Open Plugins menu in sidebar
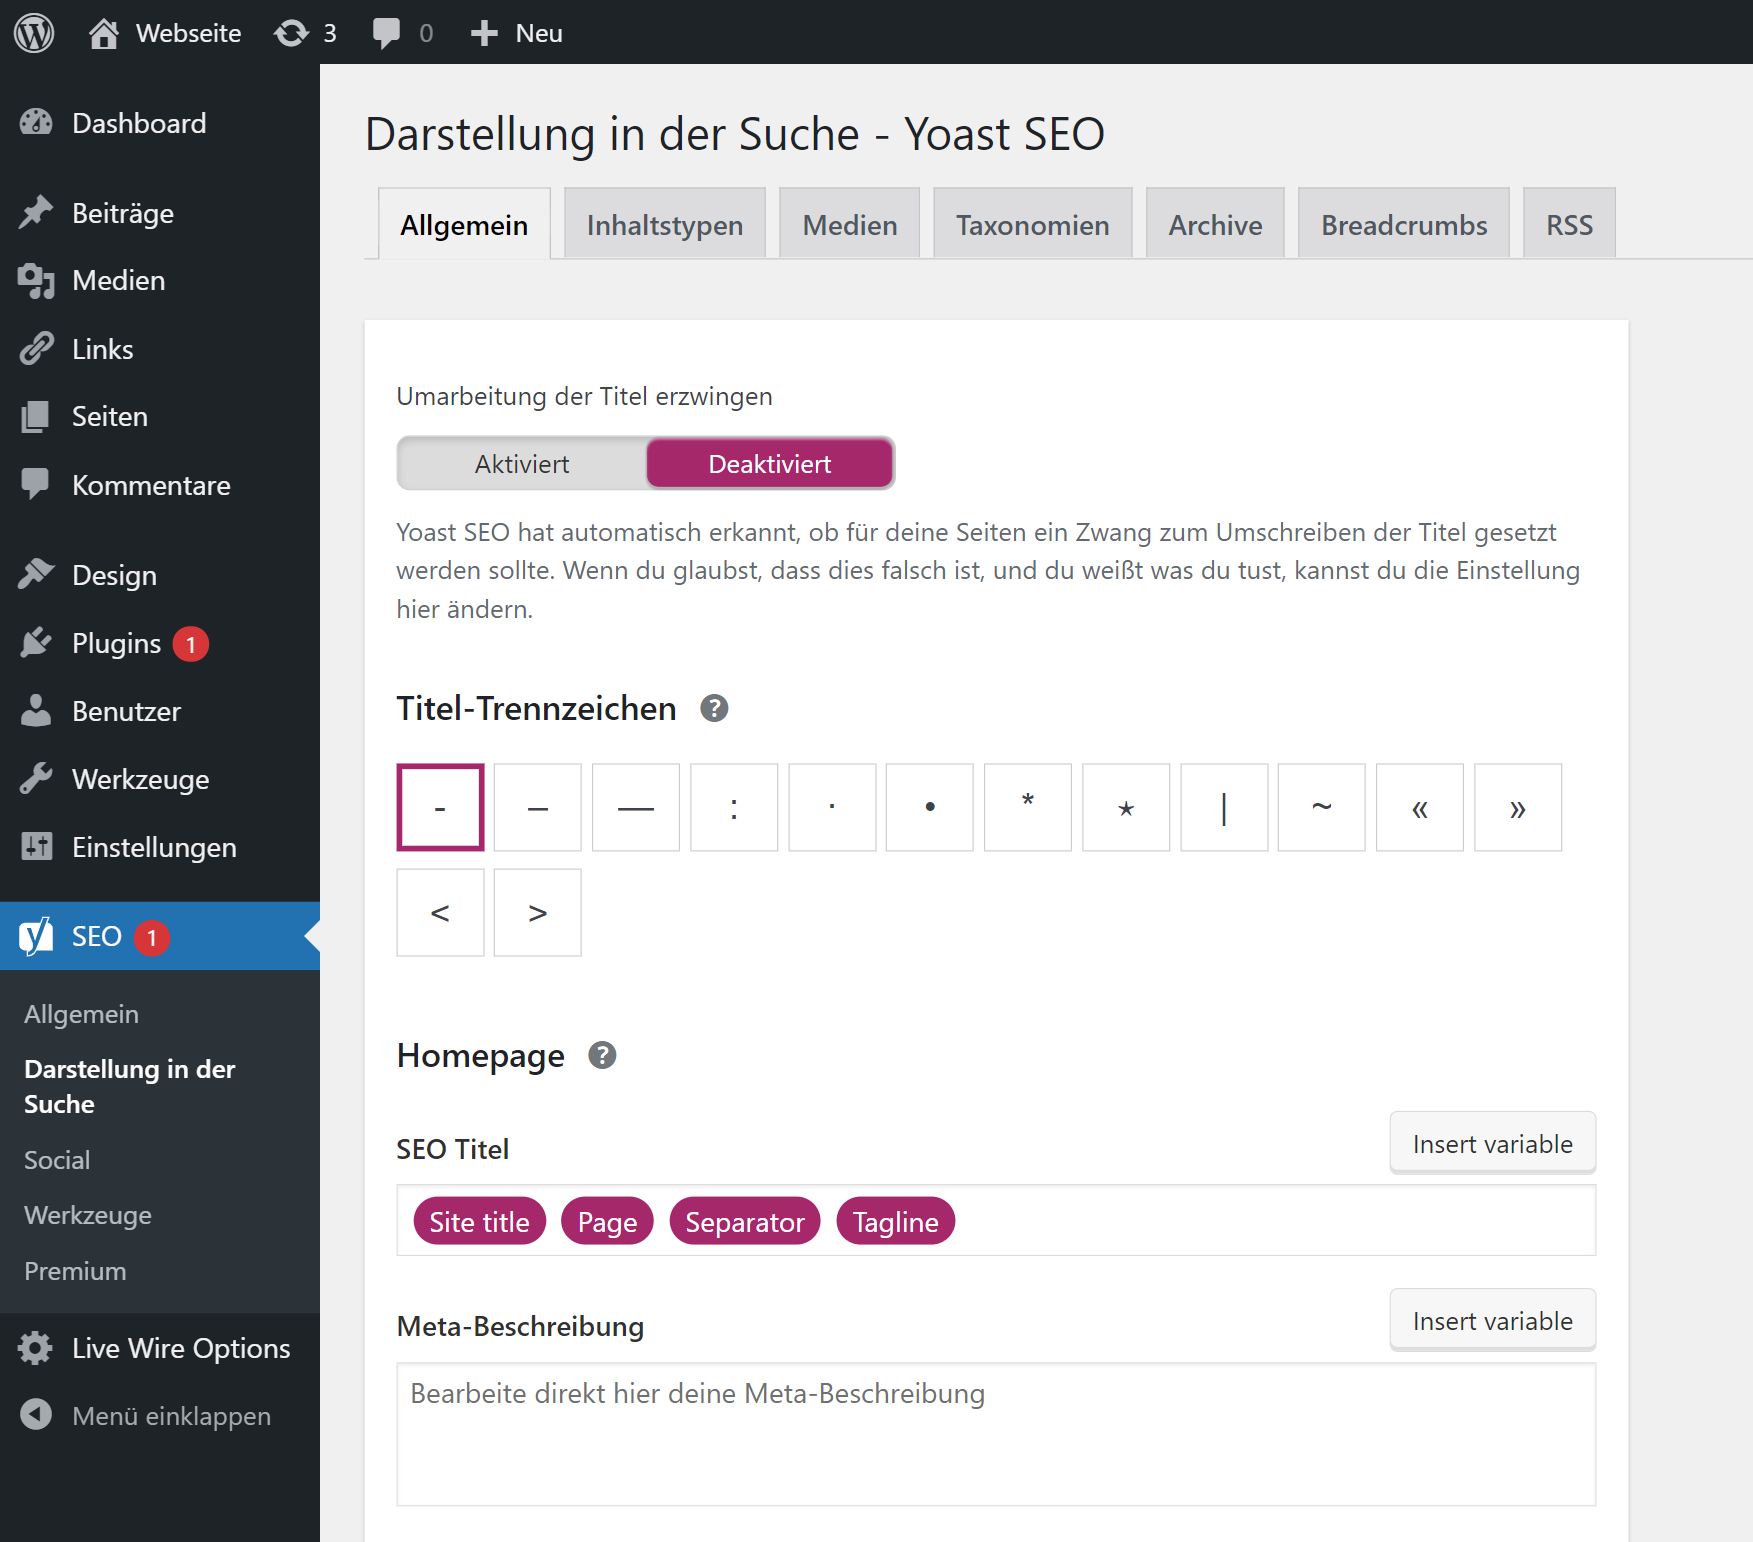The height and width of the screenshot is (1542, 1753). coord(116,643)
